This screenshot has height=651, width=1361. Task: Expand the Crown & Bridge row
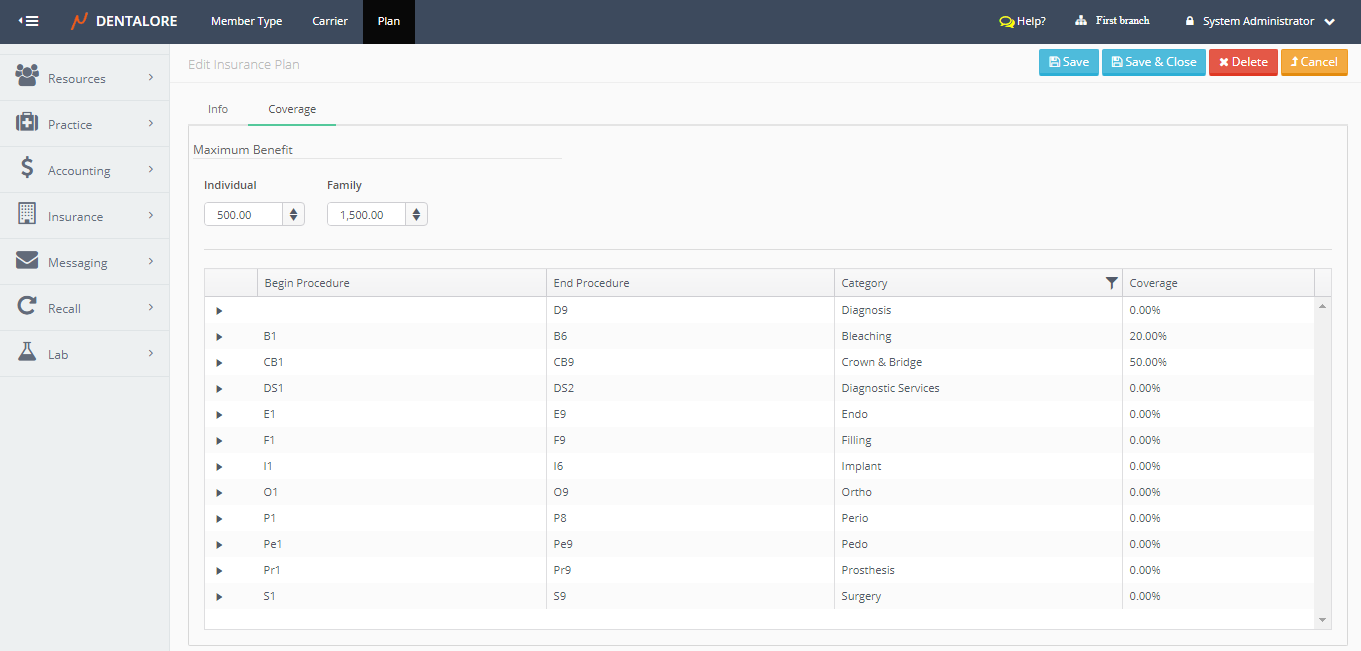(219, 363)
